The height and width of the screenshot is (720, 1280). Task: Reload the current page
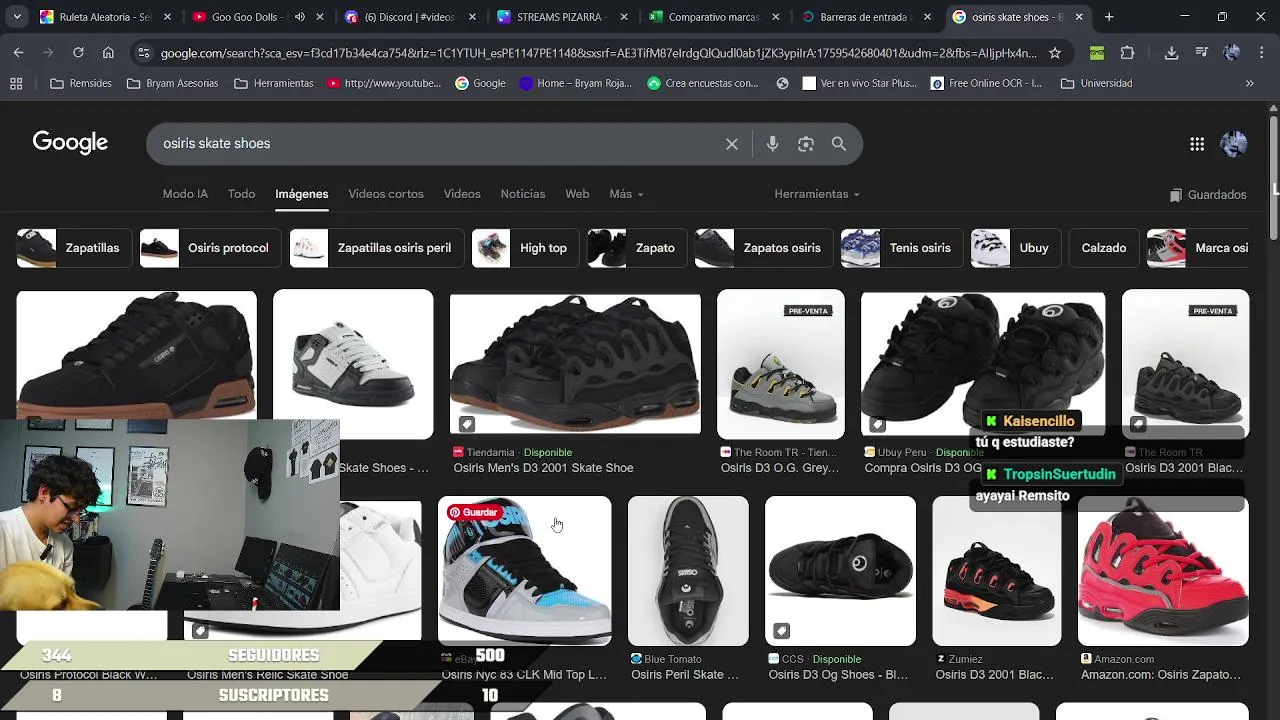pyautogui.click(x=78, y=53)
